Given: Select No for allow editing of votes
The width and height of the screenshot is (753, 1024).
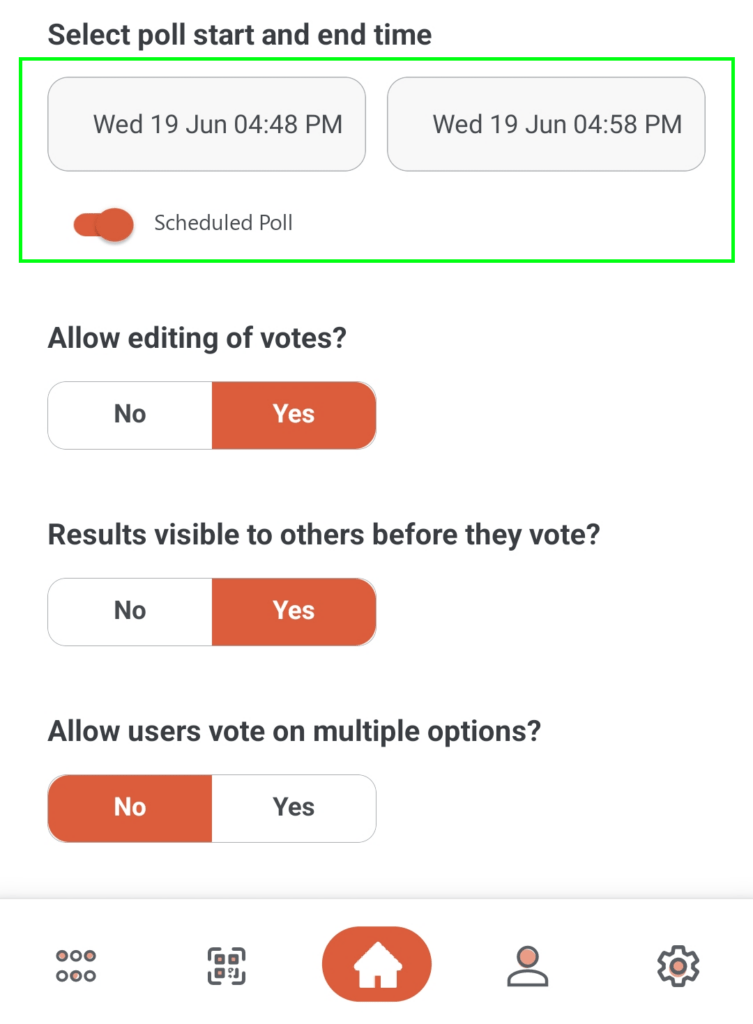Looking at the screenshot, I should 130,414.
